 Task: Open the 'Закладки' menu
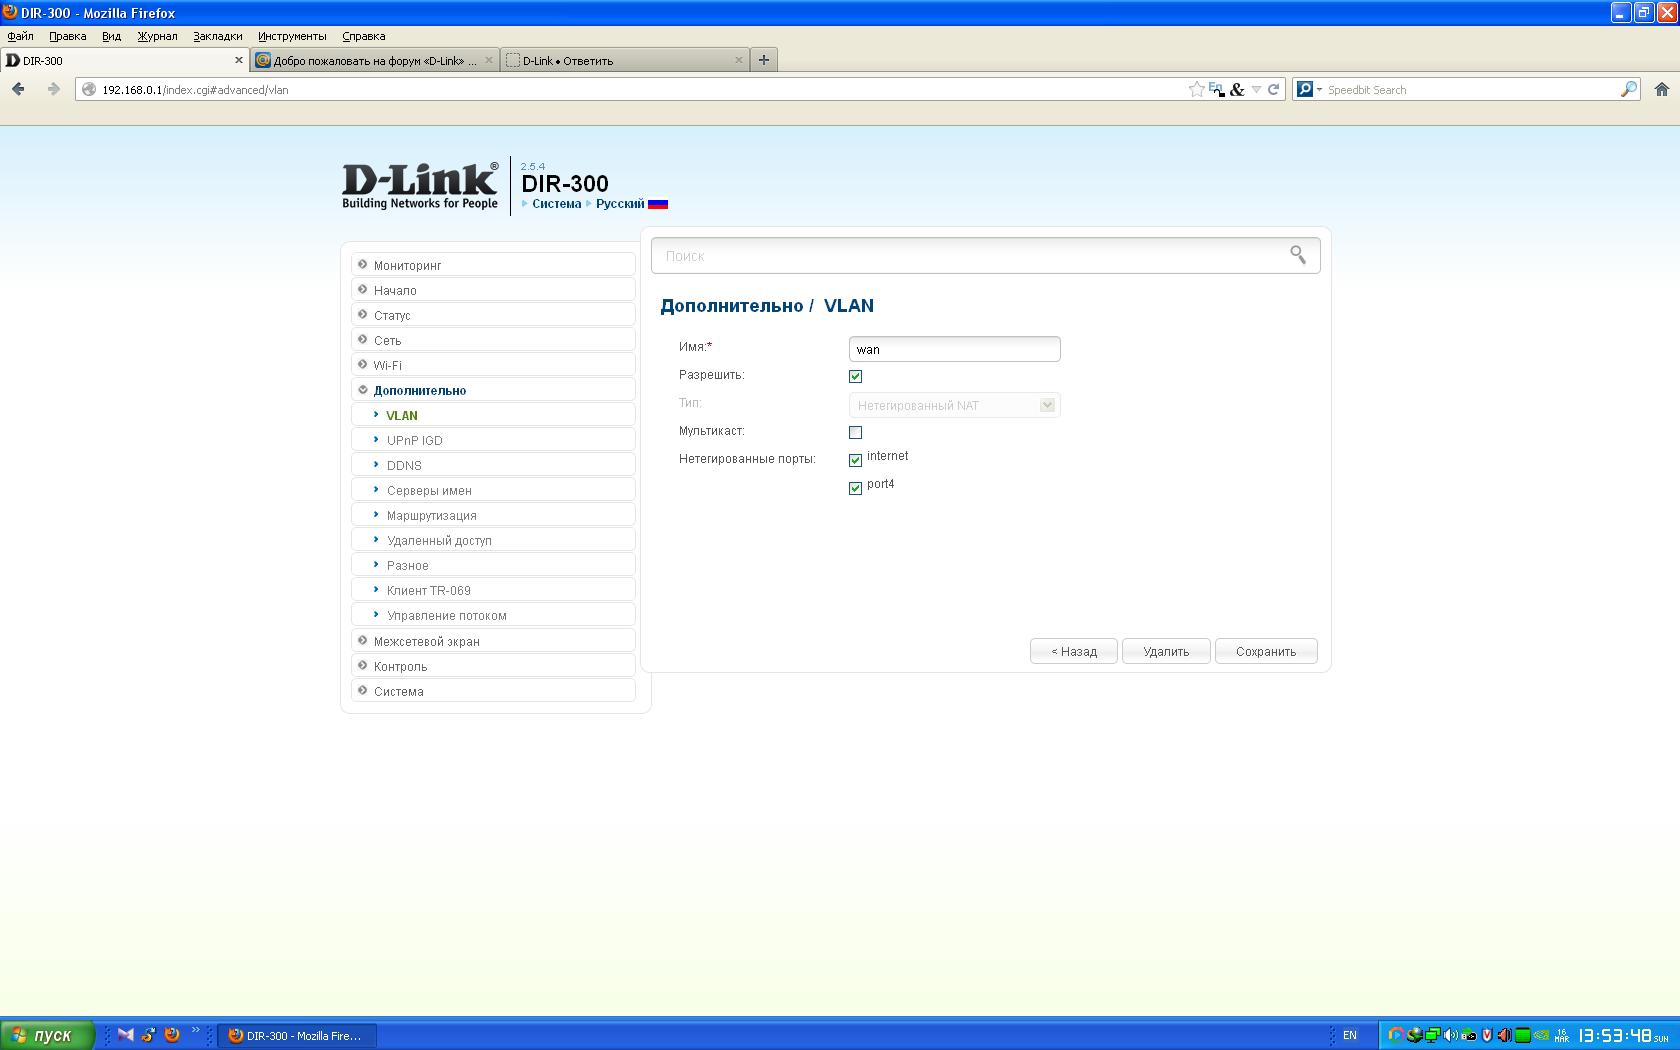tap(217, 36)
